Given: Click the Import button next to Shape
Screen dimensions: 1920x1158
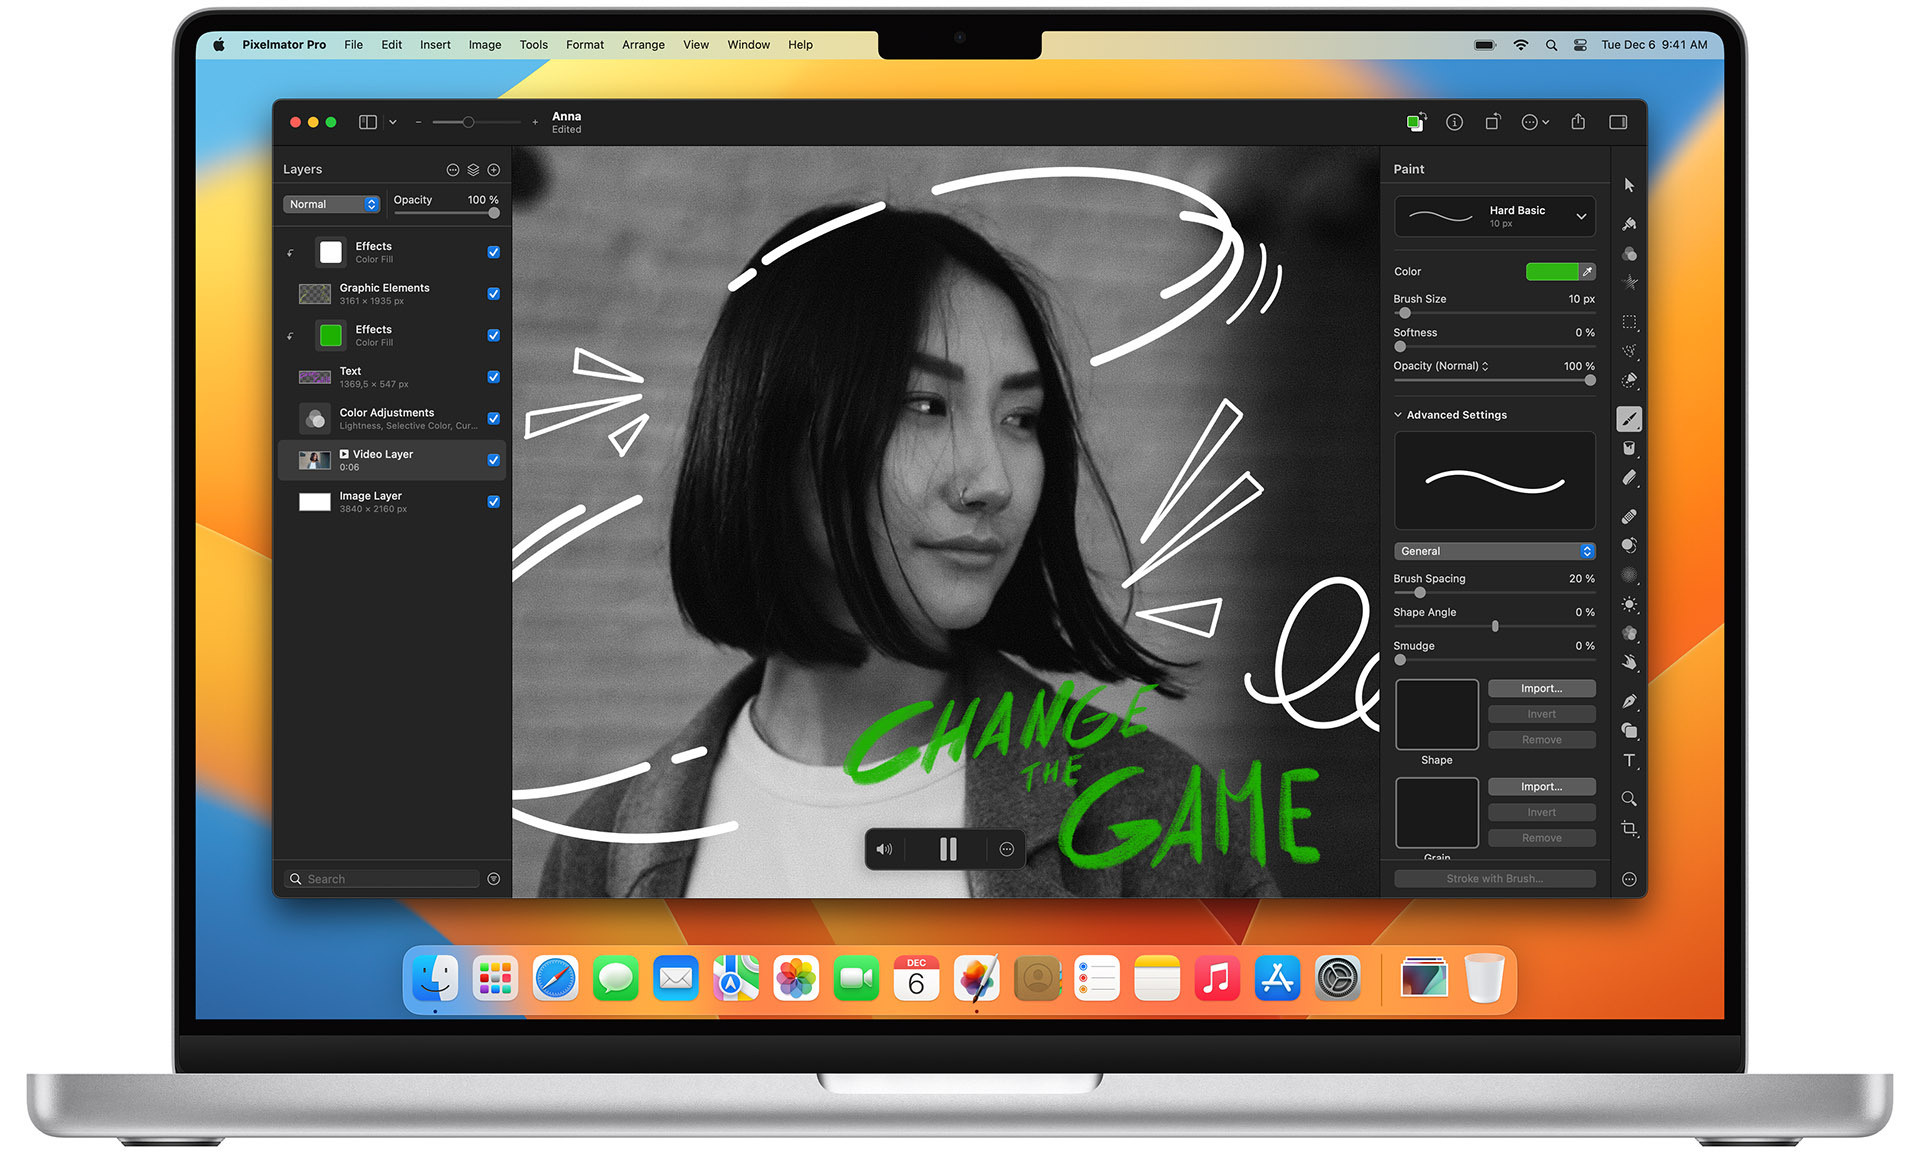Looking at the screenshot, I should click(1541, 688).
